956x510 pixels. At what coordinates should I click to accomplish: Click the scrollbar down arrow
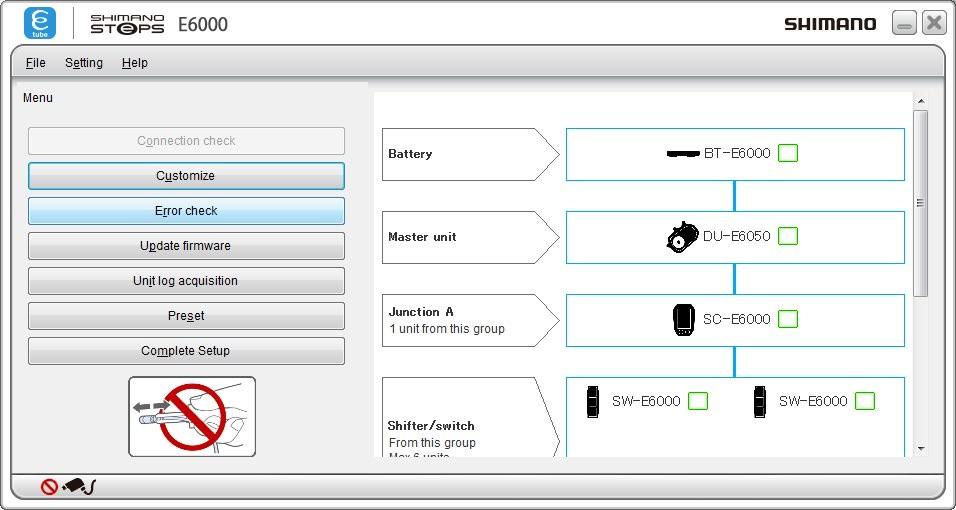(x=921, y=449)
